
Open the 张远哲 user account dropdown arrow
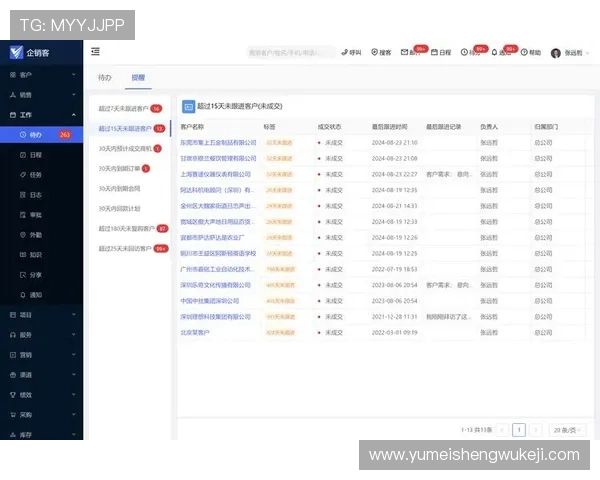coord(587,53)
